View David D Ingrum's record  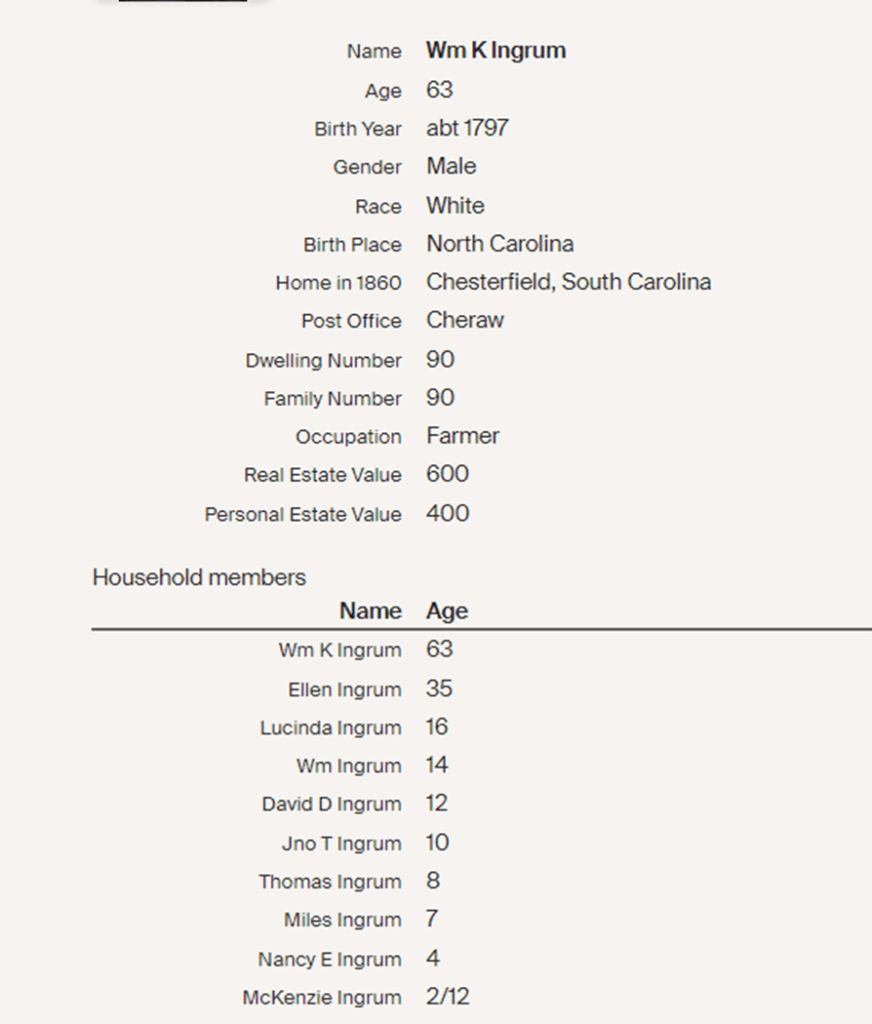[x=331, y=804]
